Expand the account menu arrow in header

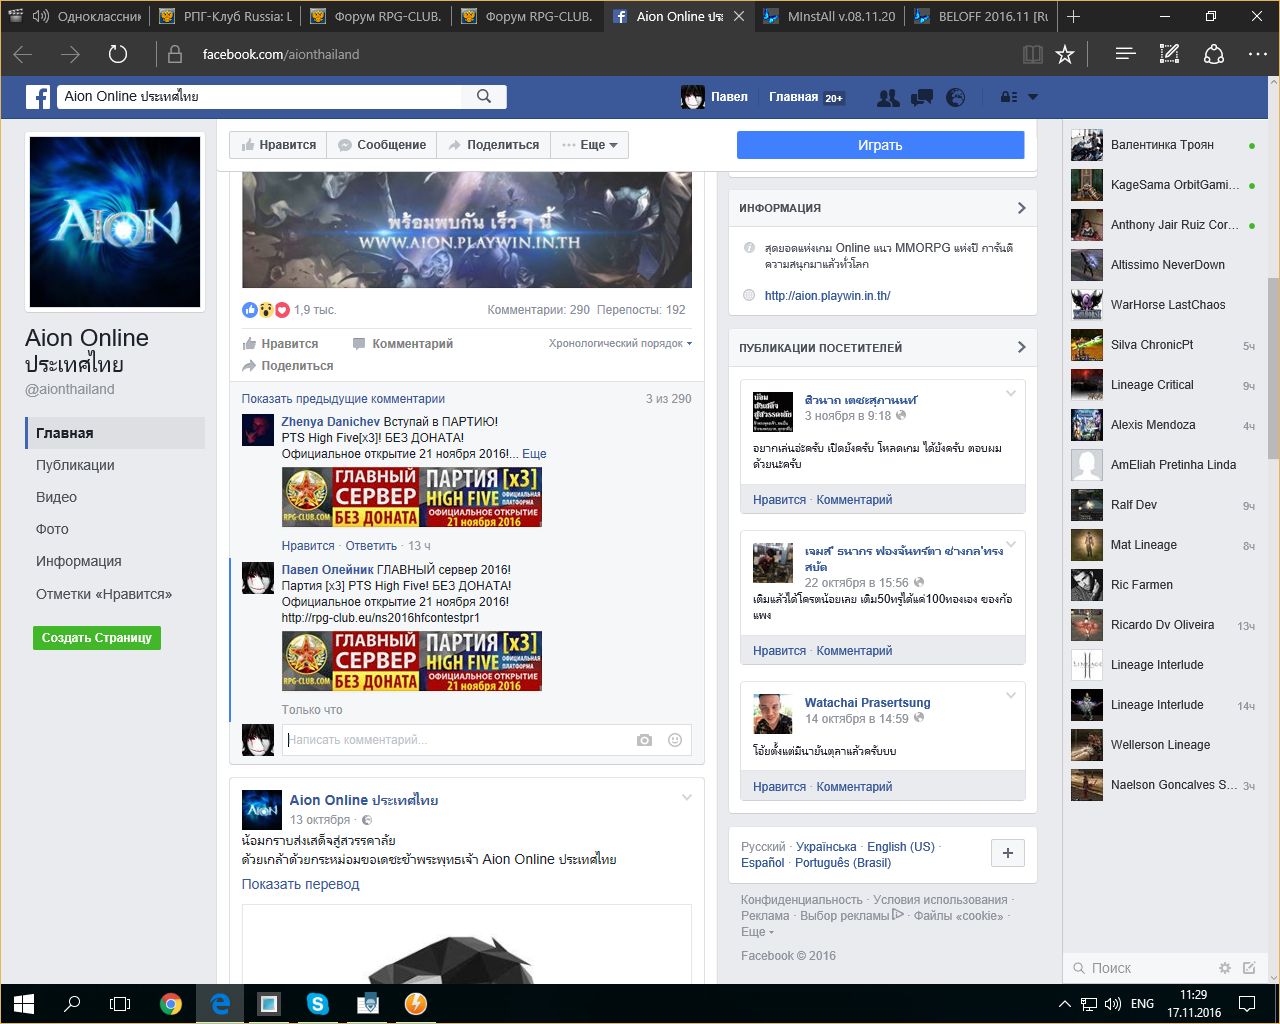coord(1033,97)
